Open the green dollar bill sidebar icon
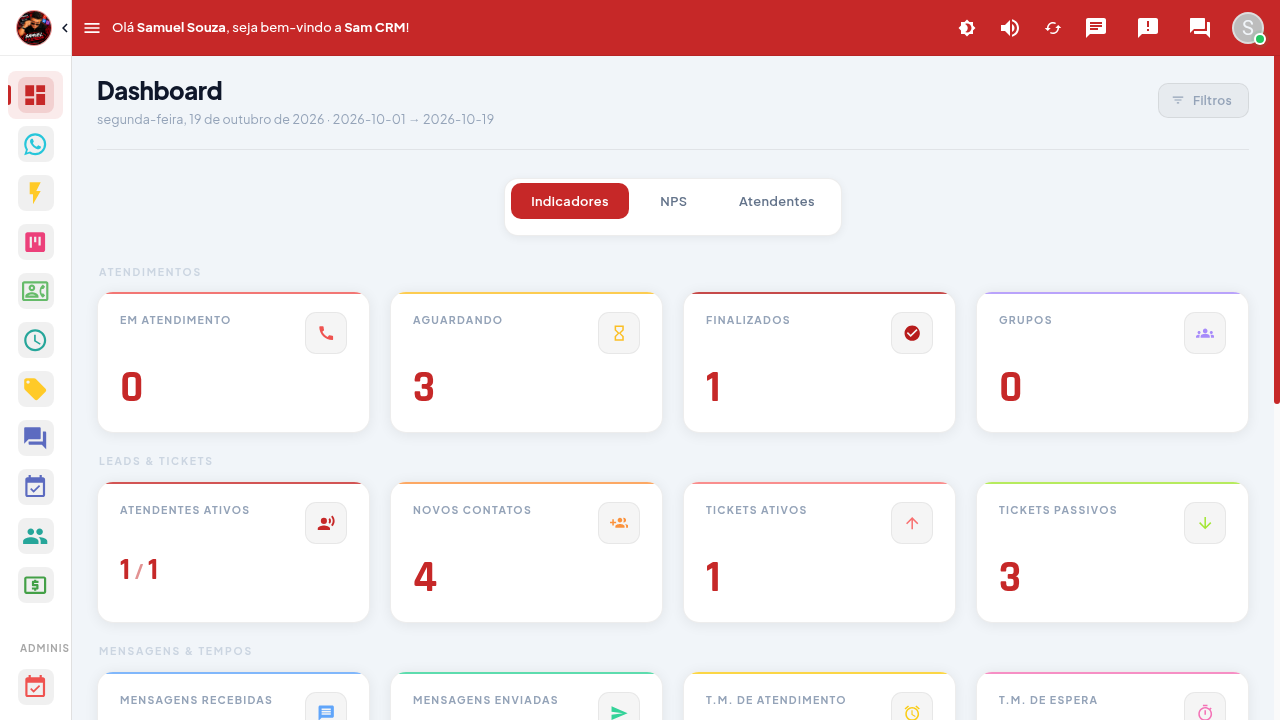Viewport: 1280px width, 720px height. pyautogui.click(x=36, y=585)
